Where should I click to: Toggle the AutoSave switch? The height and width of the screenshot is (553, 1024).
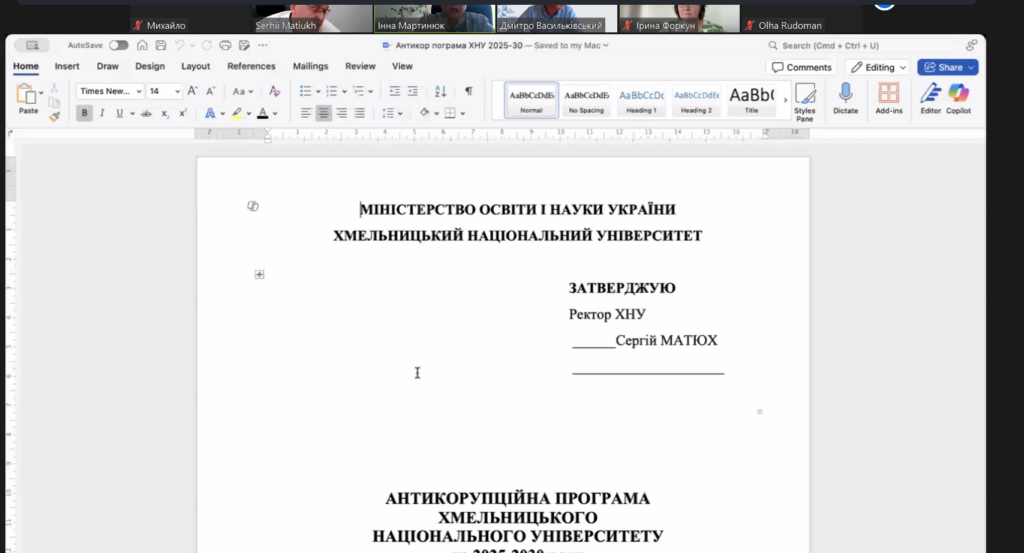coord(118,45)
